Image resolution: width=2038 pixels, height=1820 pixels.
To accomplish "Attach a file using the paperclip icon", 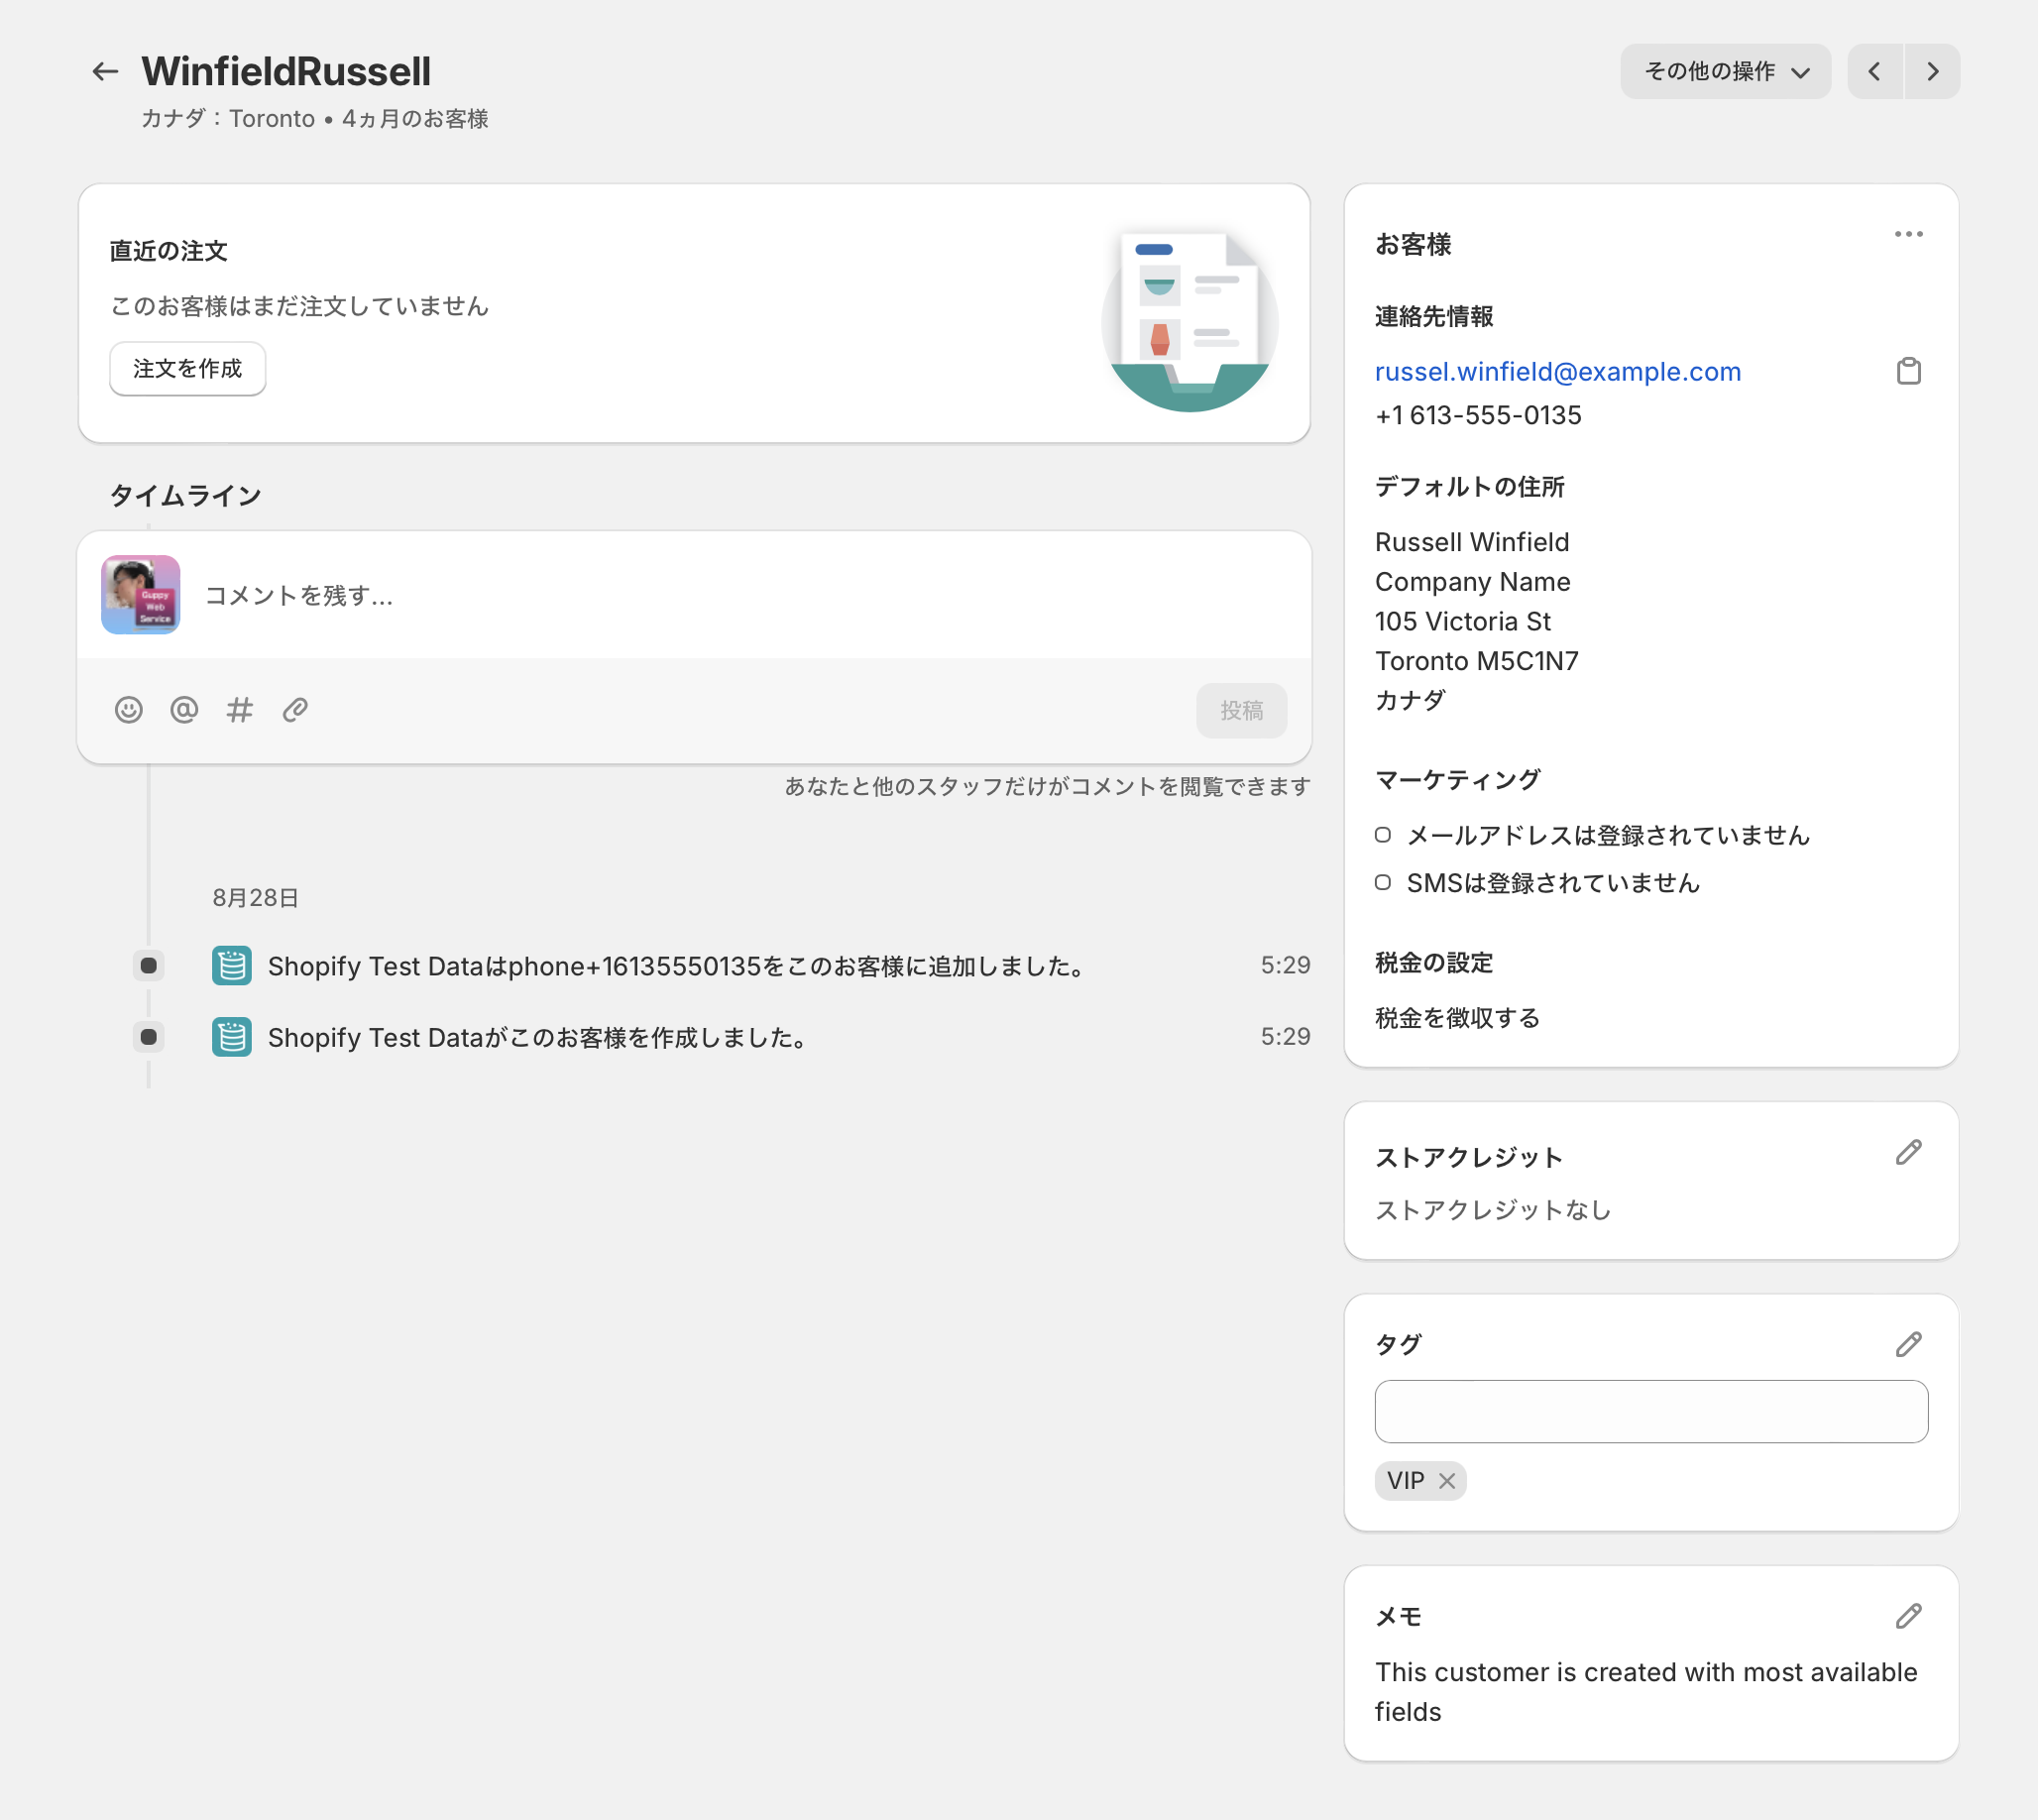I will 294,710.
